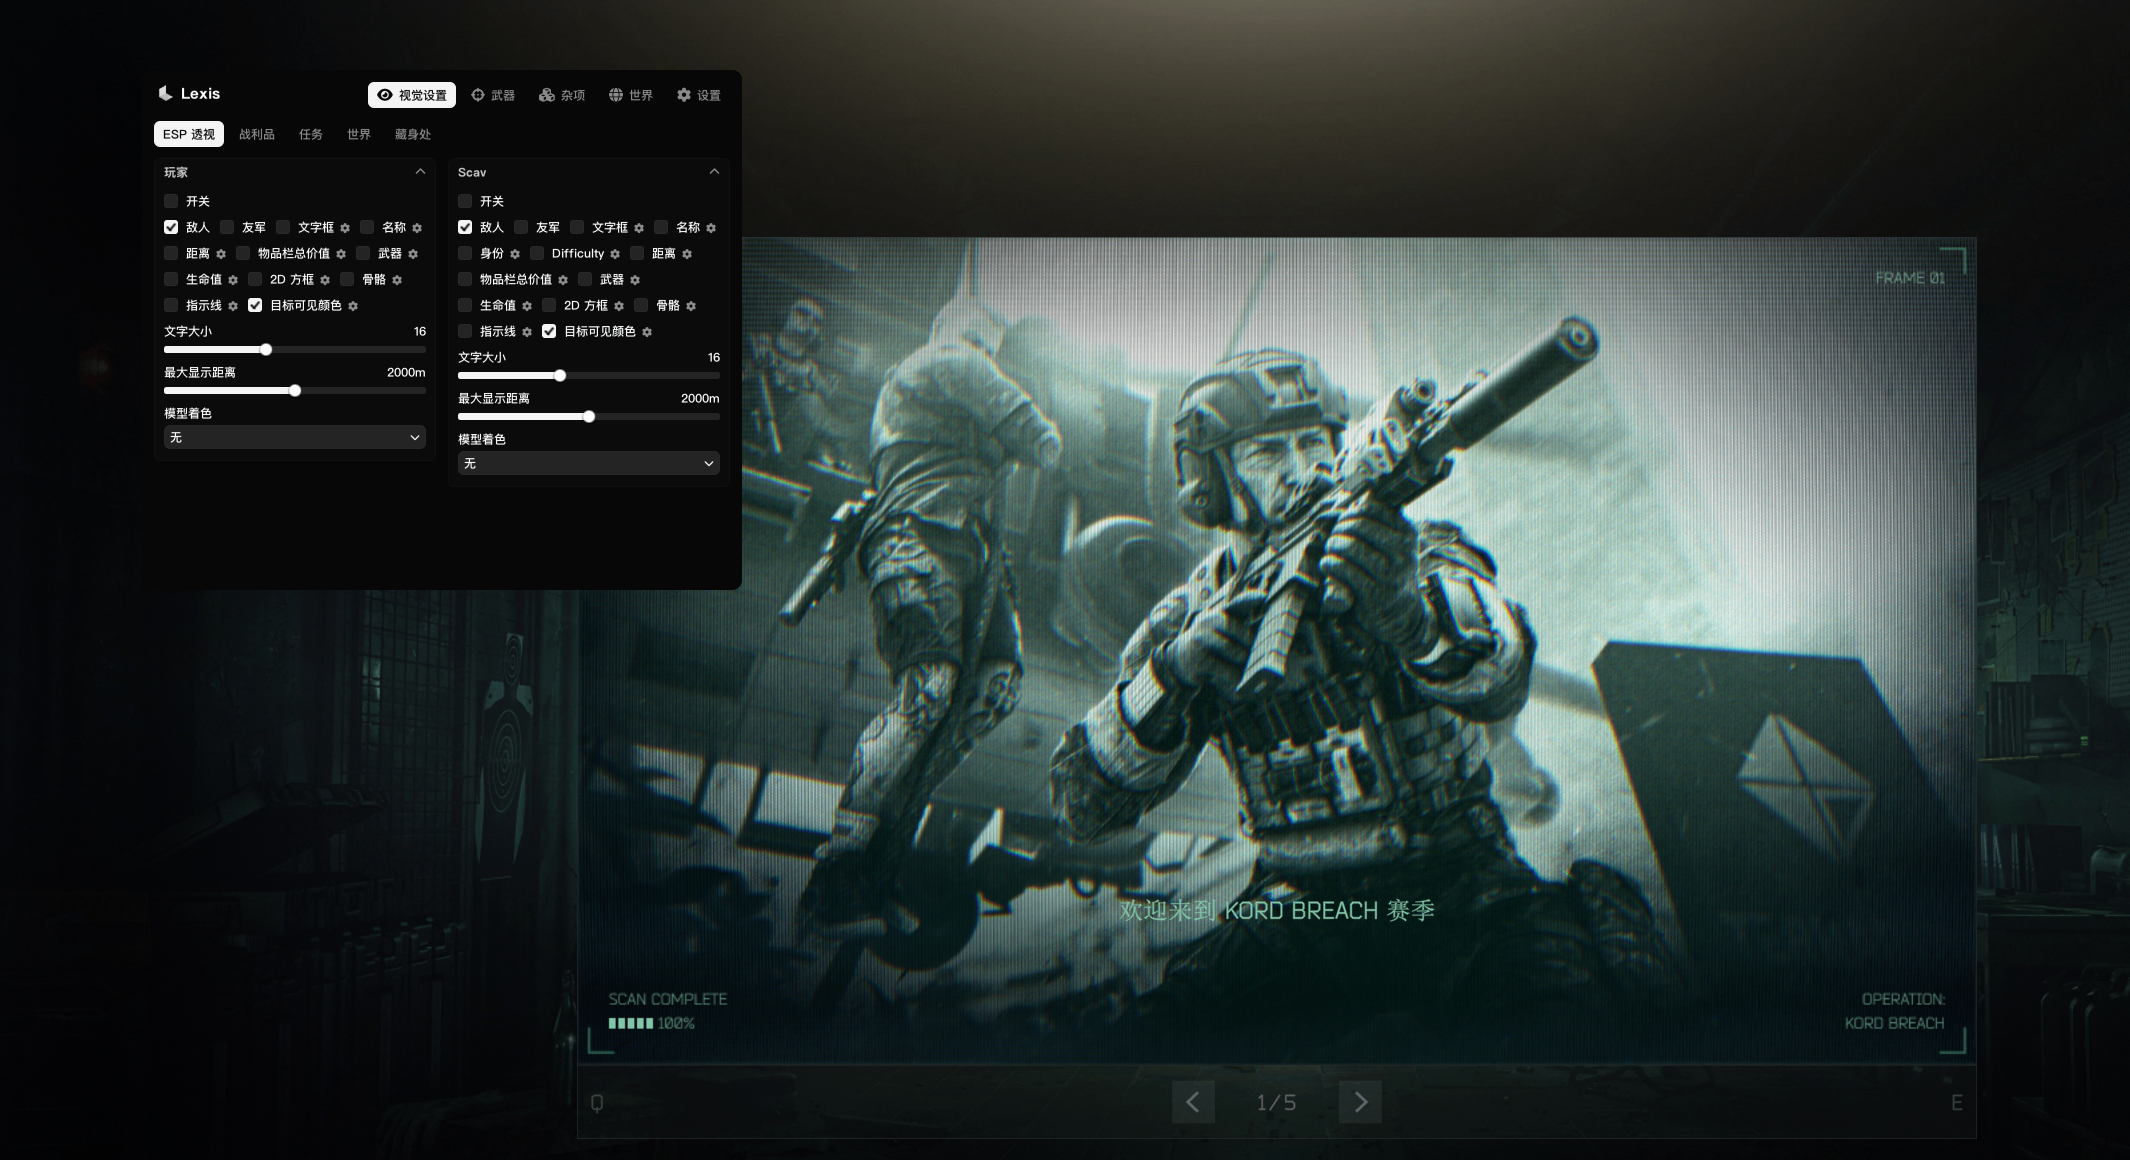Image resolution: width=2130 pixels, height=1160 pixels.
Task: Click the SCAN COMPLETE label
Action: [x=668, y=999]
